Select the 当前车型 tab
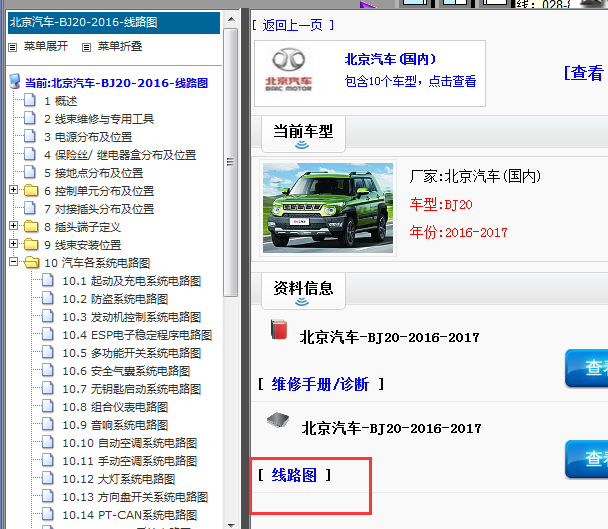608x529 pixels. [303, 134]
